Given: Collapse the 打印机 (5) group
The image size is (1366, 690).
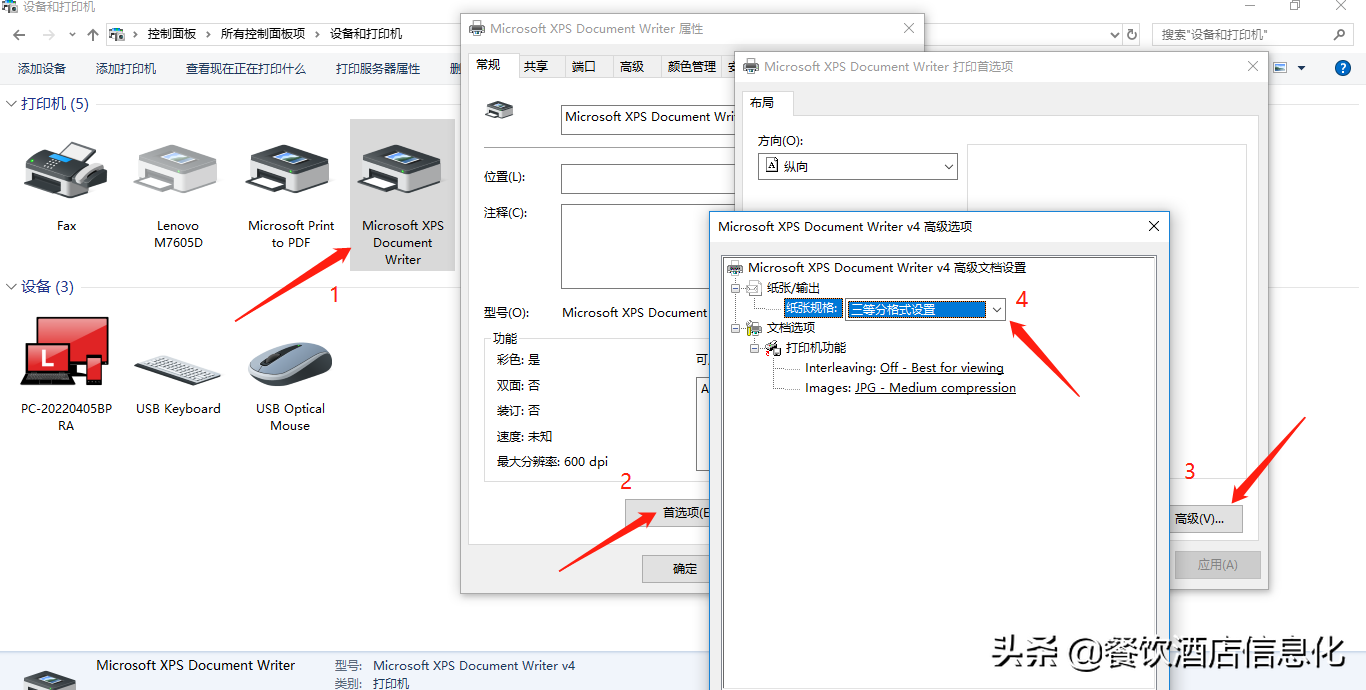Looking at the screenshot, I should click(12, 104).
